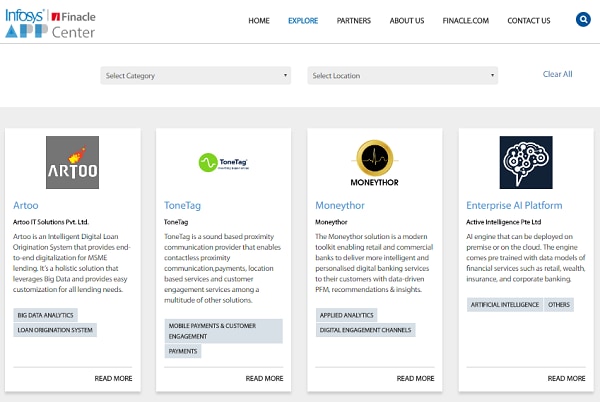Click the Clear All link
The image size is (600, 402).
558,74
